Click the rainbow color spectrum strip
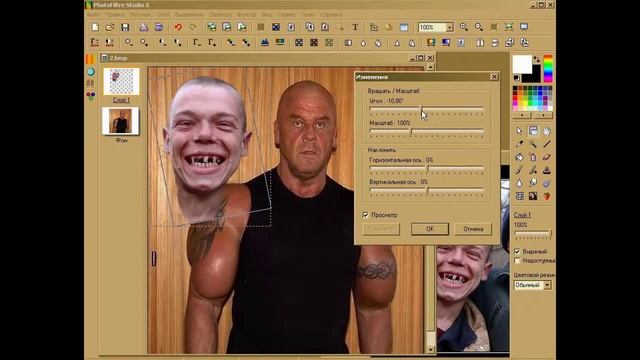 click(x=548, y=68)
